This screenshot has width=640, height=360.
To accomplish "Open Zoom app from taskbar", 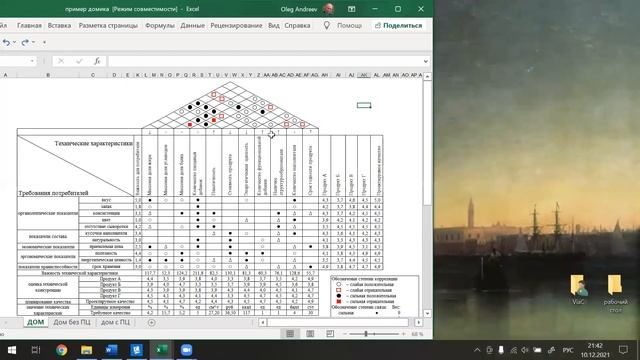I will coord(186,350).
